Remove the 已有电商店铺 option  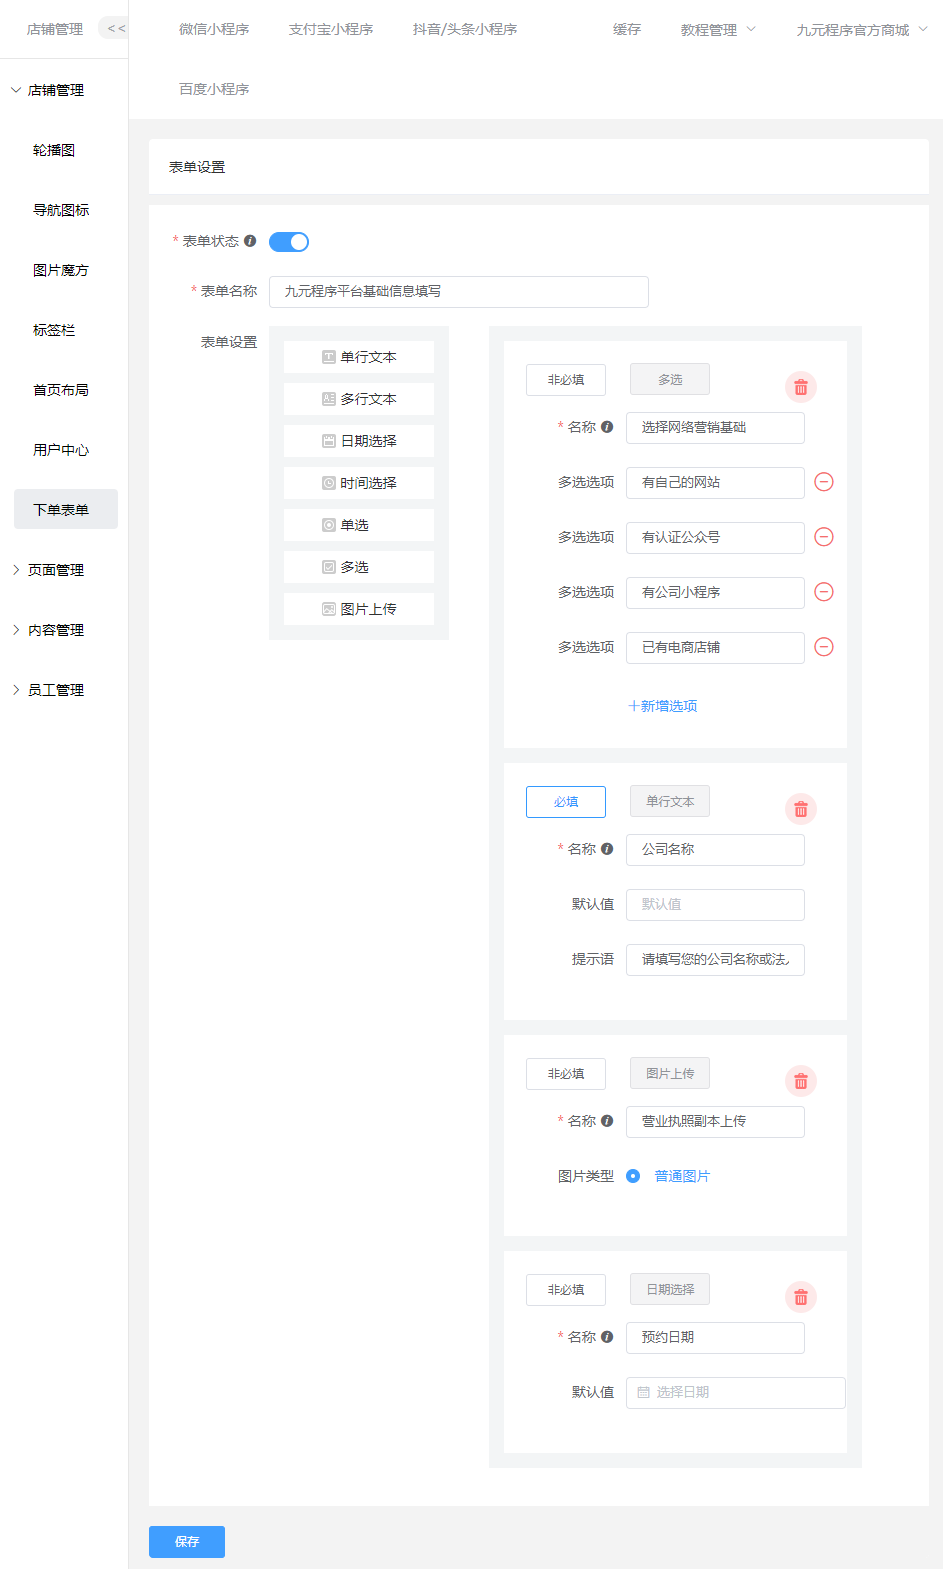824,647
